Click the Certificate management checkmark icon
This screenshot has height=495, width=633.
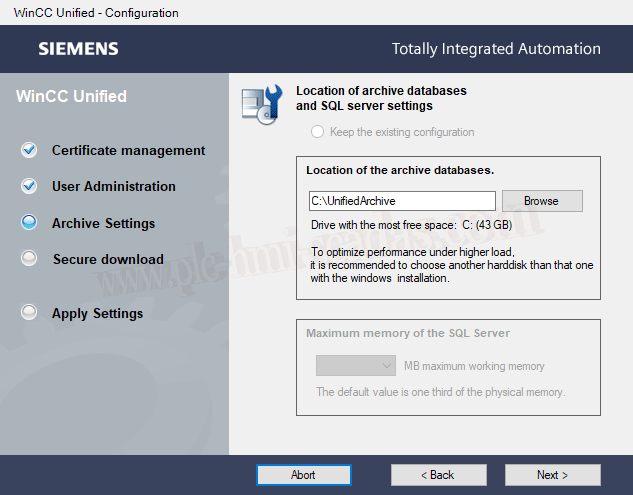(x=29, y=150)
